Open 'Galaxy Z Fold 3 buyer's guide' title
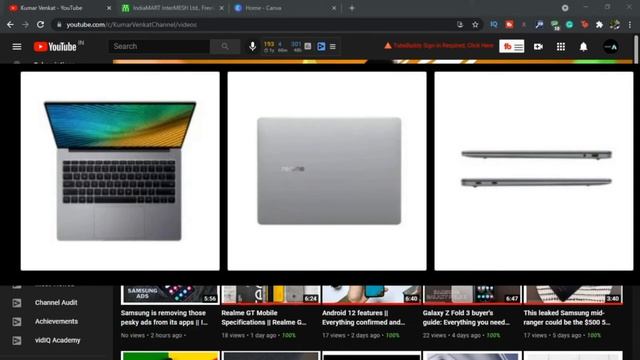 click(466, 318)
